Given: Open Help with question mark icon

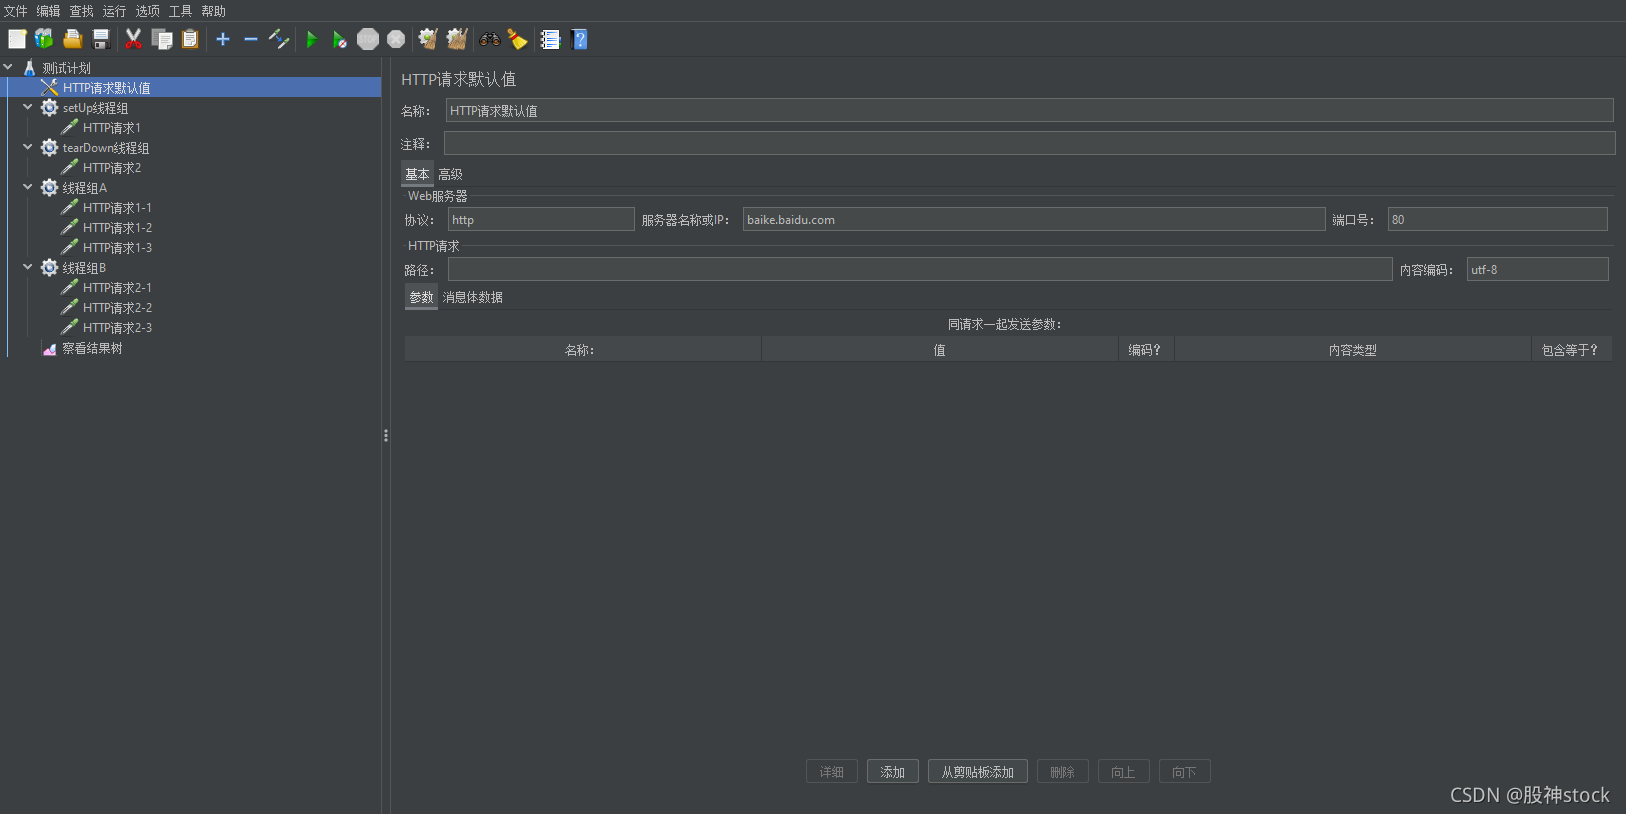Looking at the screenshot, I should 579,39.
